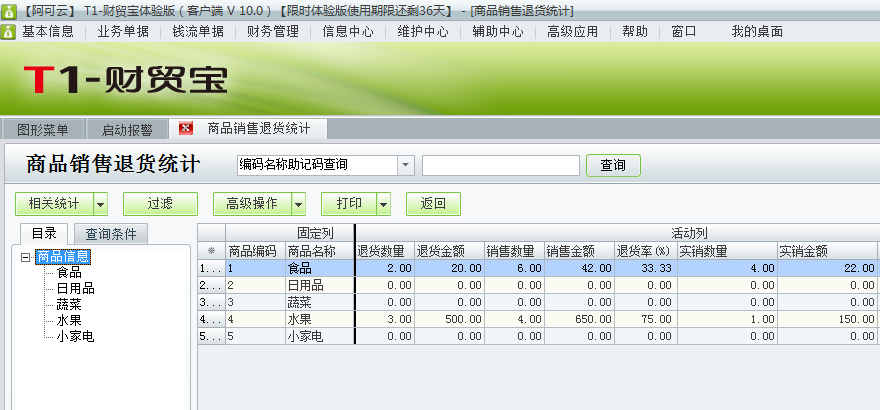Click the 实销数量 column header
Viewport: 880px width, 410px height.
pos(727,251)
